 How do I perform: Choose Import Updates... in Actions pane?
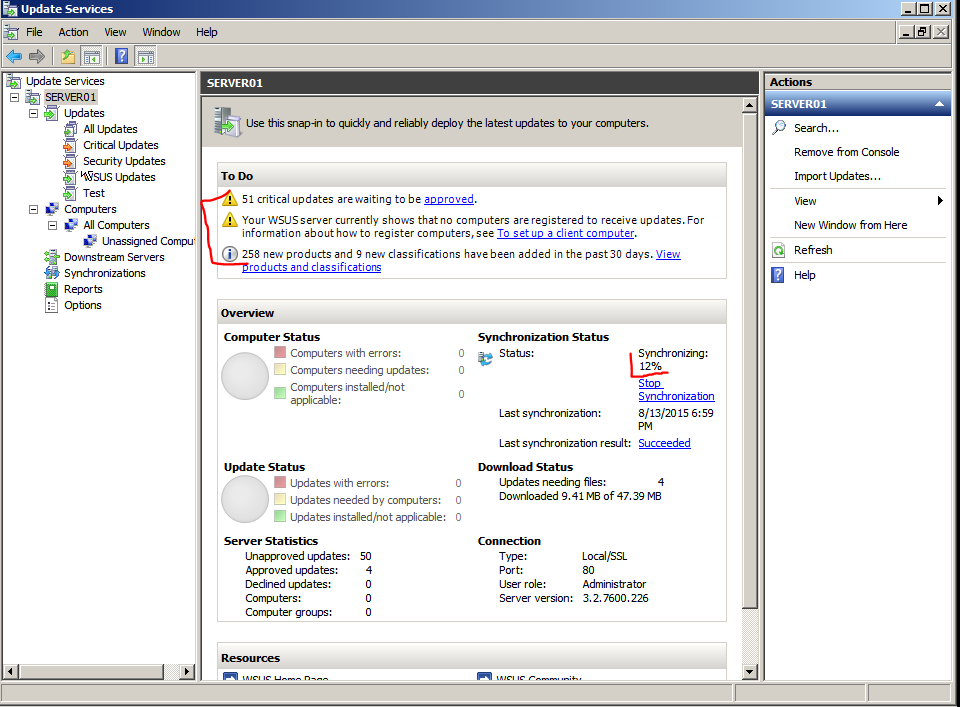838,176
